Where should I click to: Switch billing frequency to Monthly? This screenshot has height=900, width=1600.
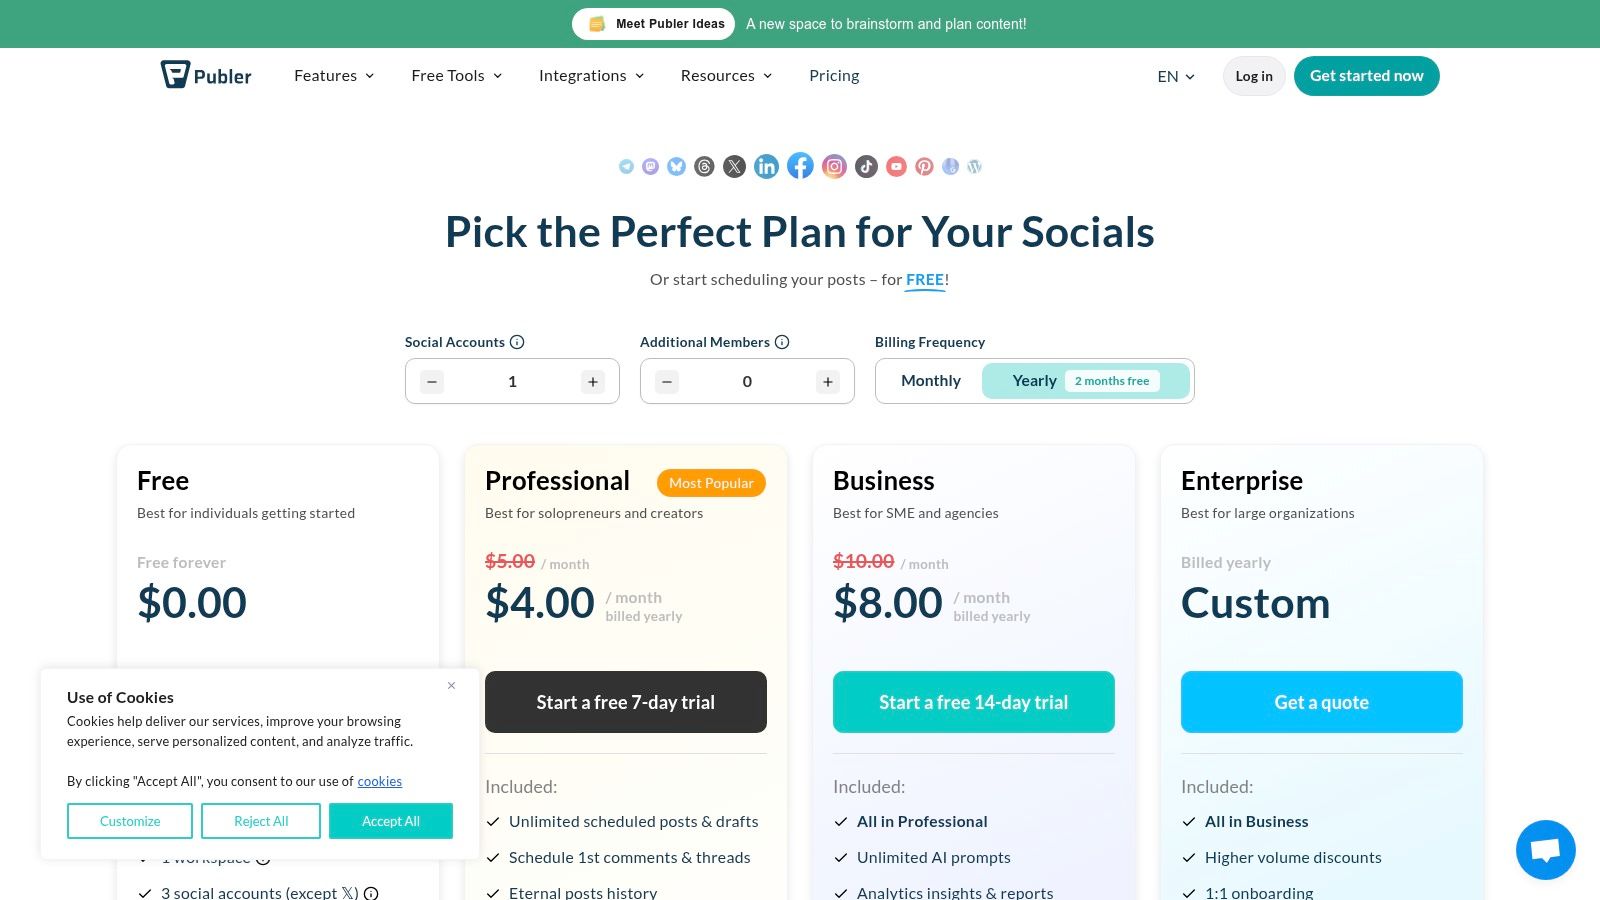930,380
